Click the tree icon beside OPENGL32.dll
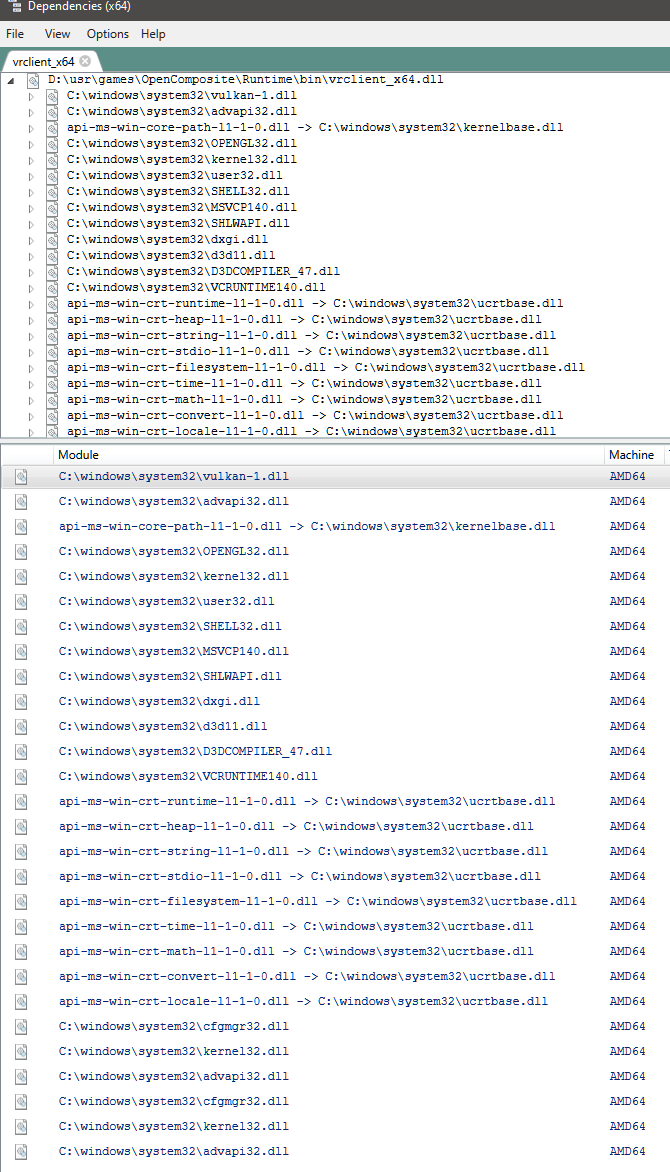Screen dimensions: 670x1172 click(x=52, y=144)
